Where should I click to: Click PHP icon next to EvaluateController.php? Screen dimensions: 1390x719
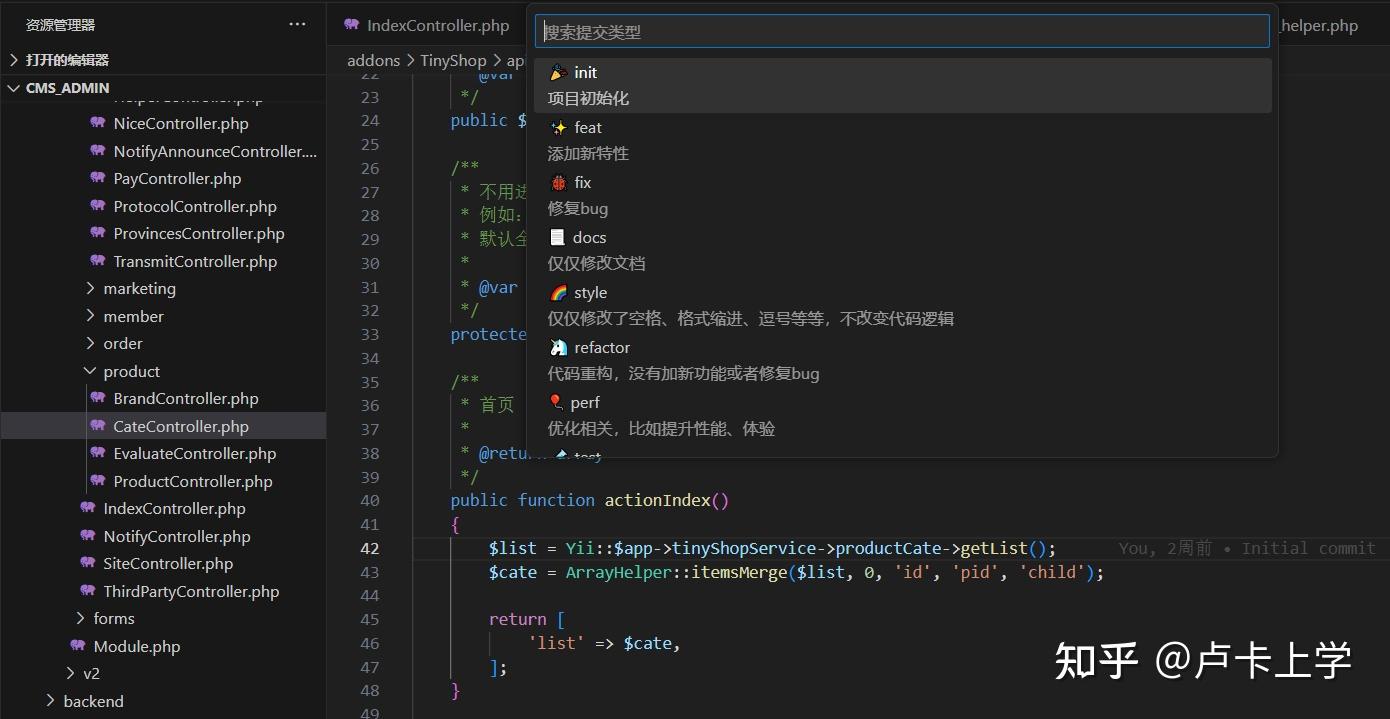click(x=97, y=453)
